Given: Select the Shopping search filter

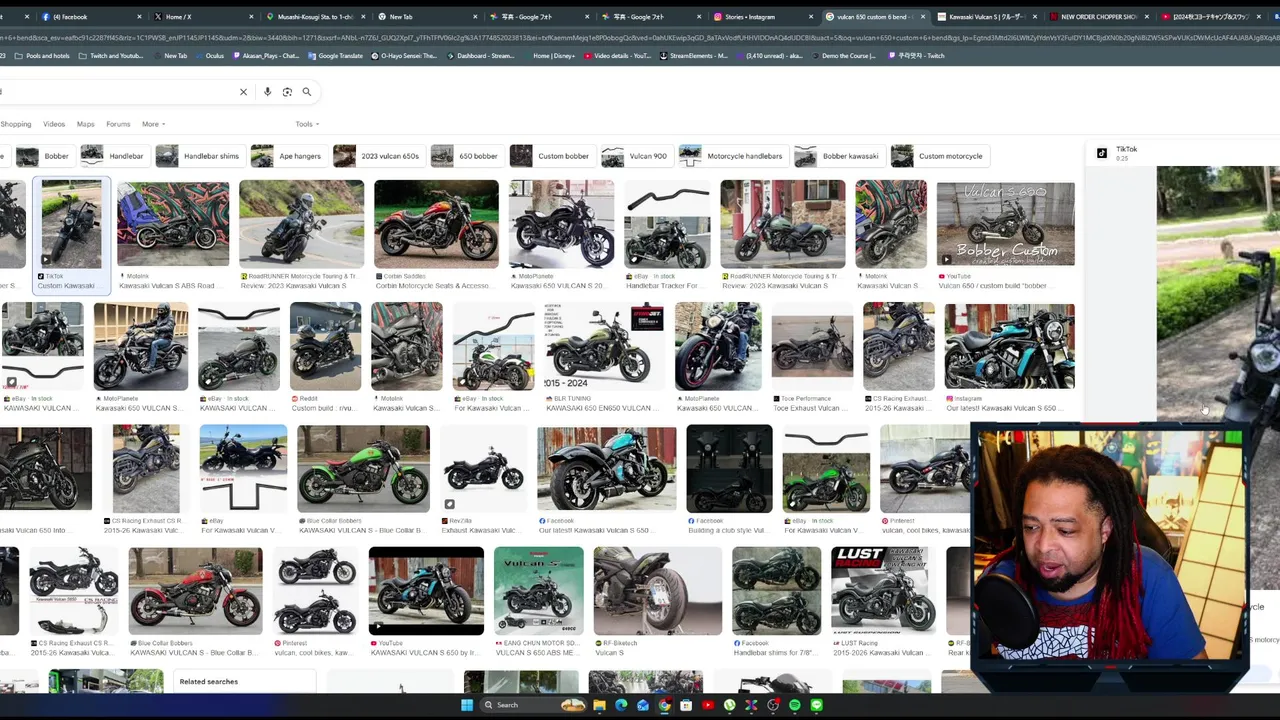Looking at the screenshot, I should coord(15,124).
